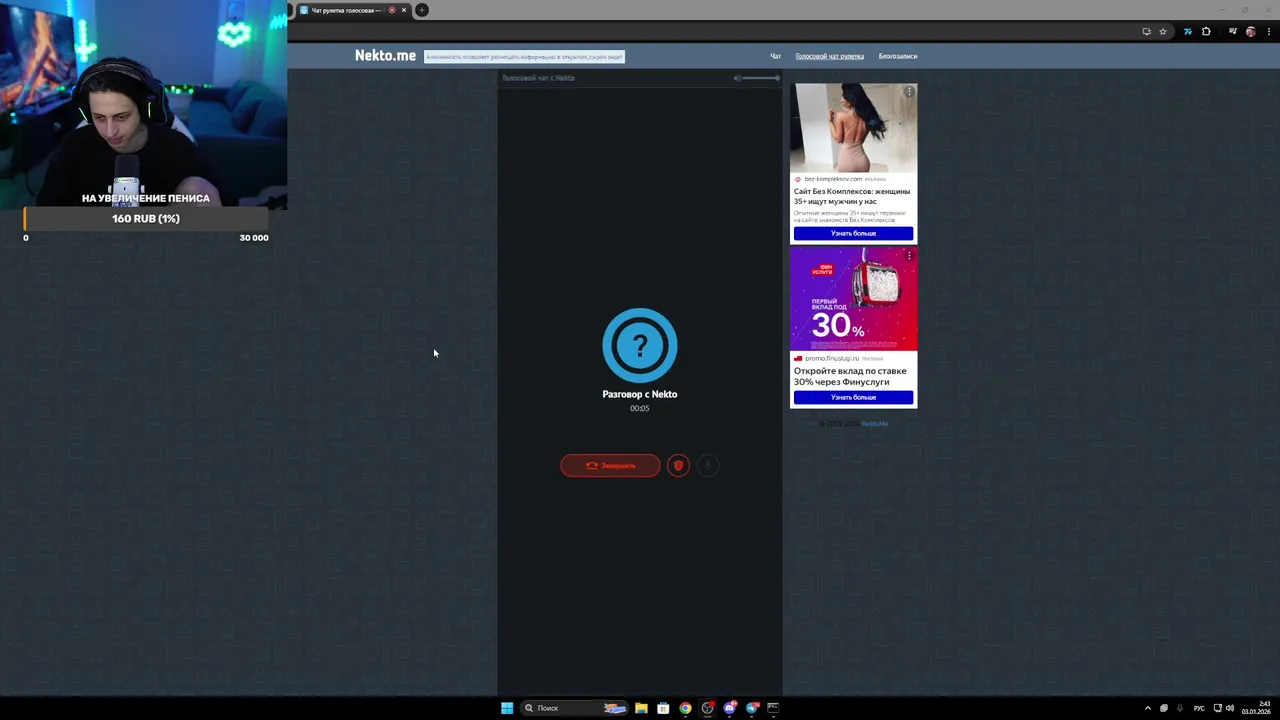Click Узнать больше on Финуслуги ad
Screen dimensions: 1280x720
click(x=853, y=397)
